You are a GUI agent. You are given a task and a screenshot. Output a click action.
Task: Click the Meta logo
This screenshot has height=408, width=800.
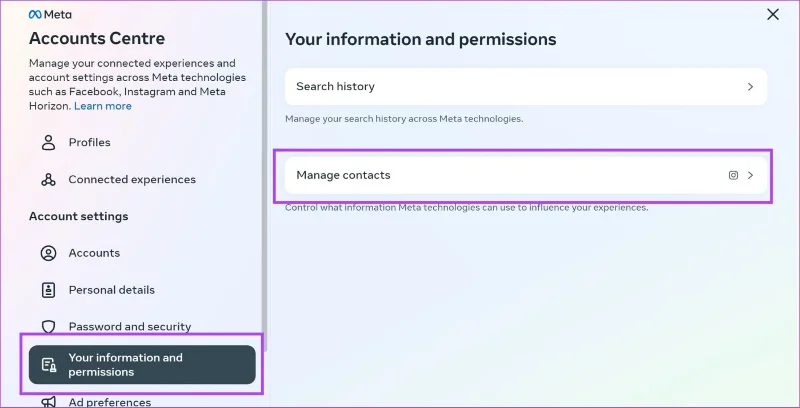point(50,15)
